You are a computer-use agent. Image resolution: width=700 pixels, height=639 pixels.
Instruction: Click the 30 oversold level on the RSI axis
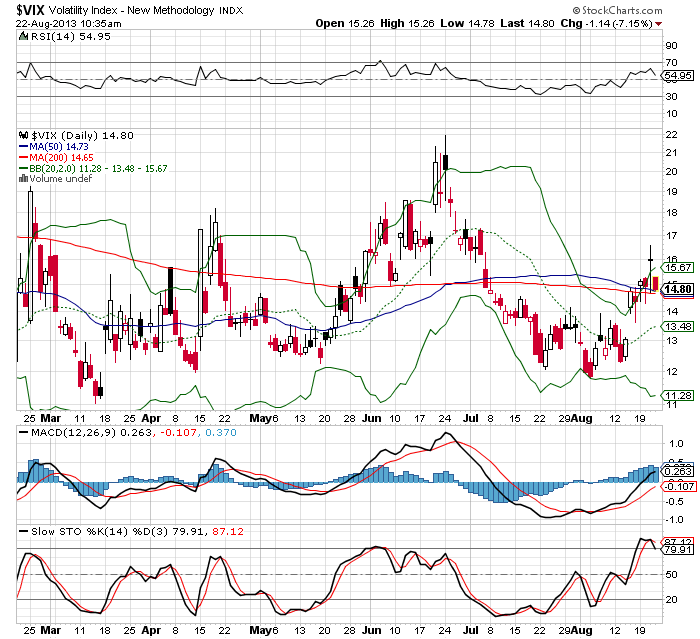671,96
